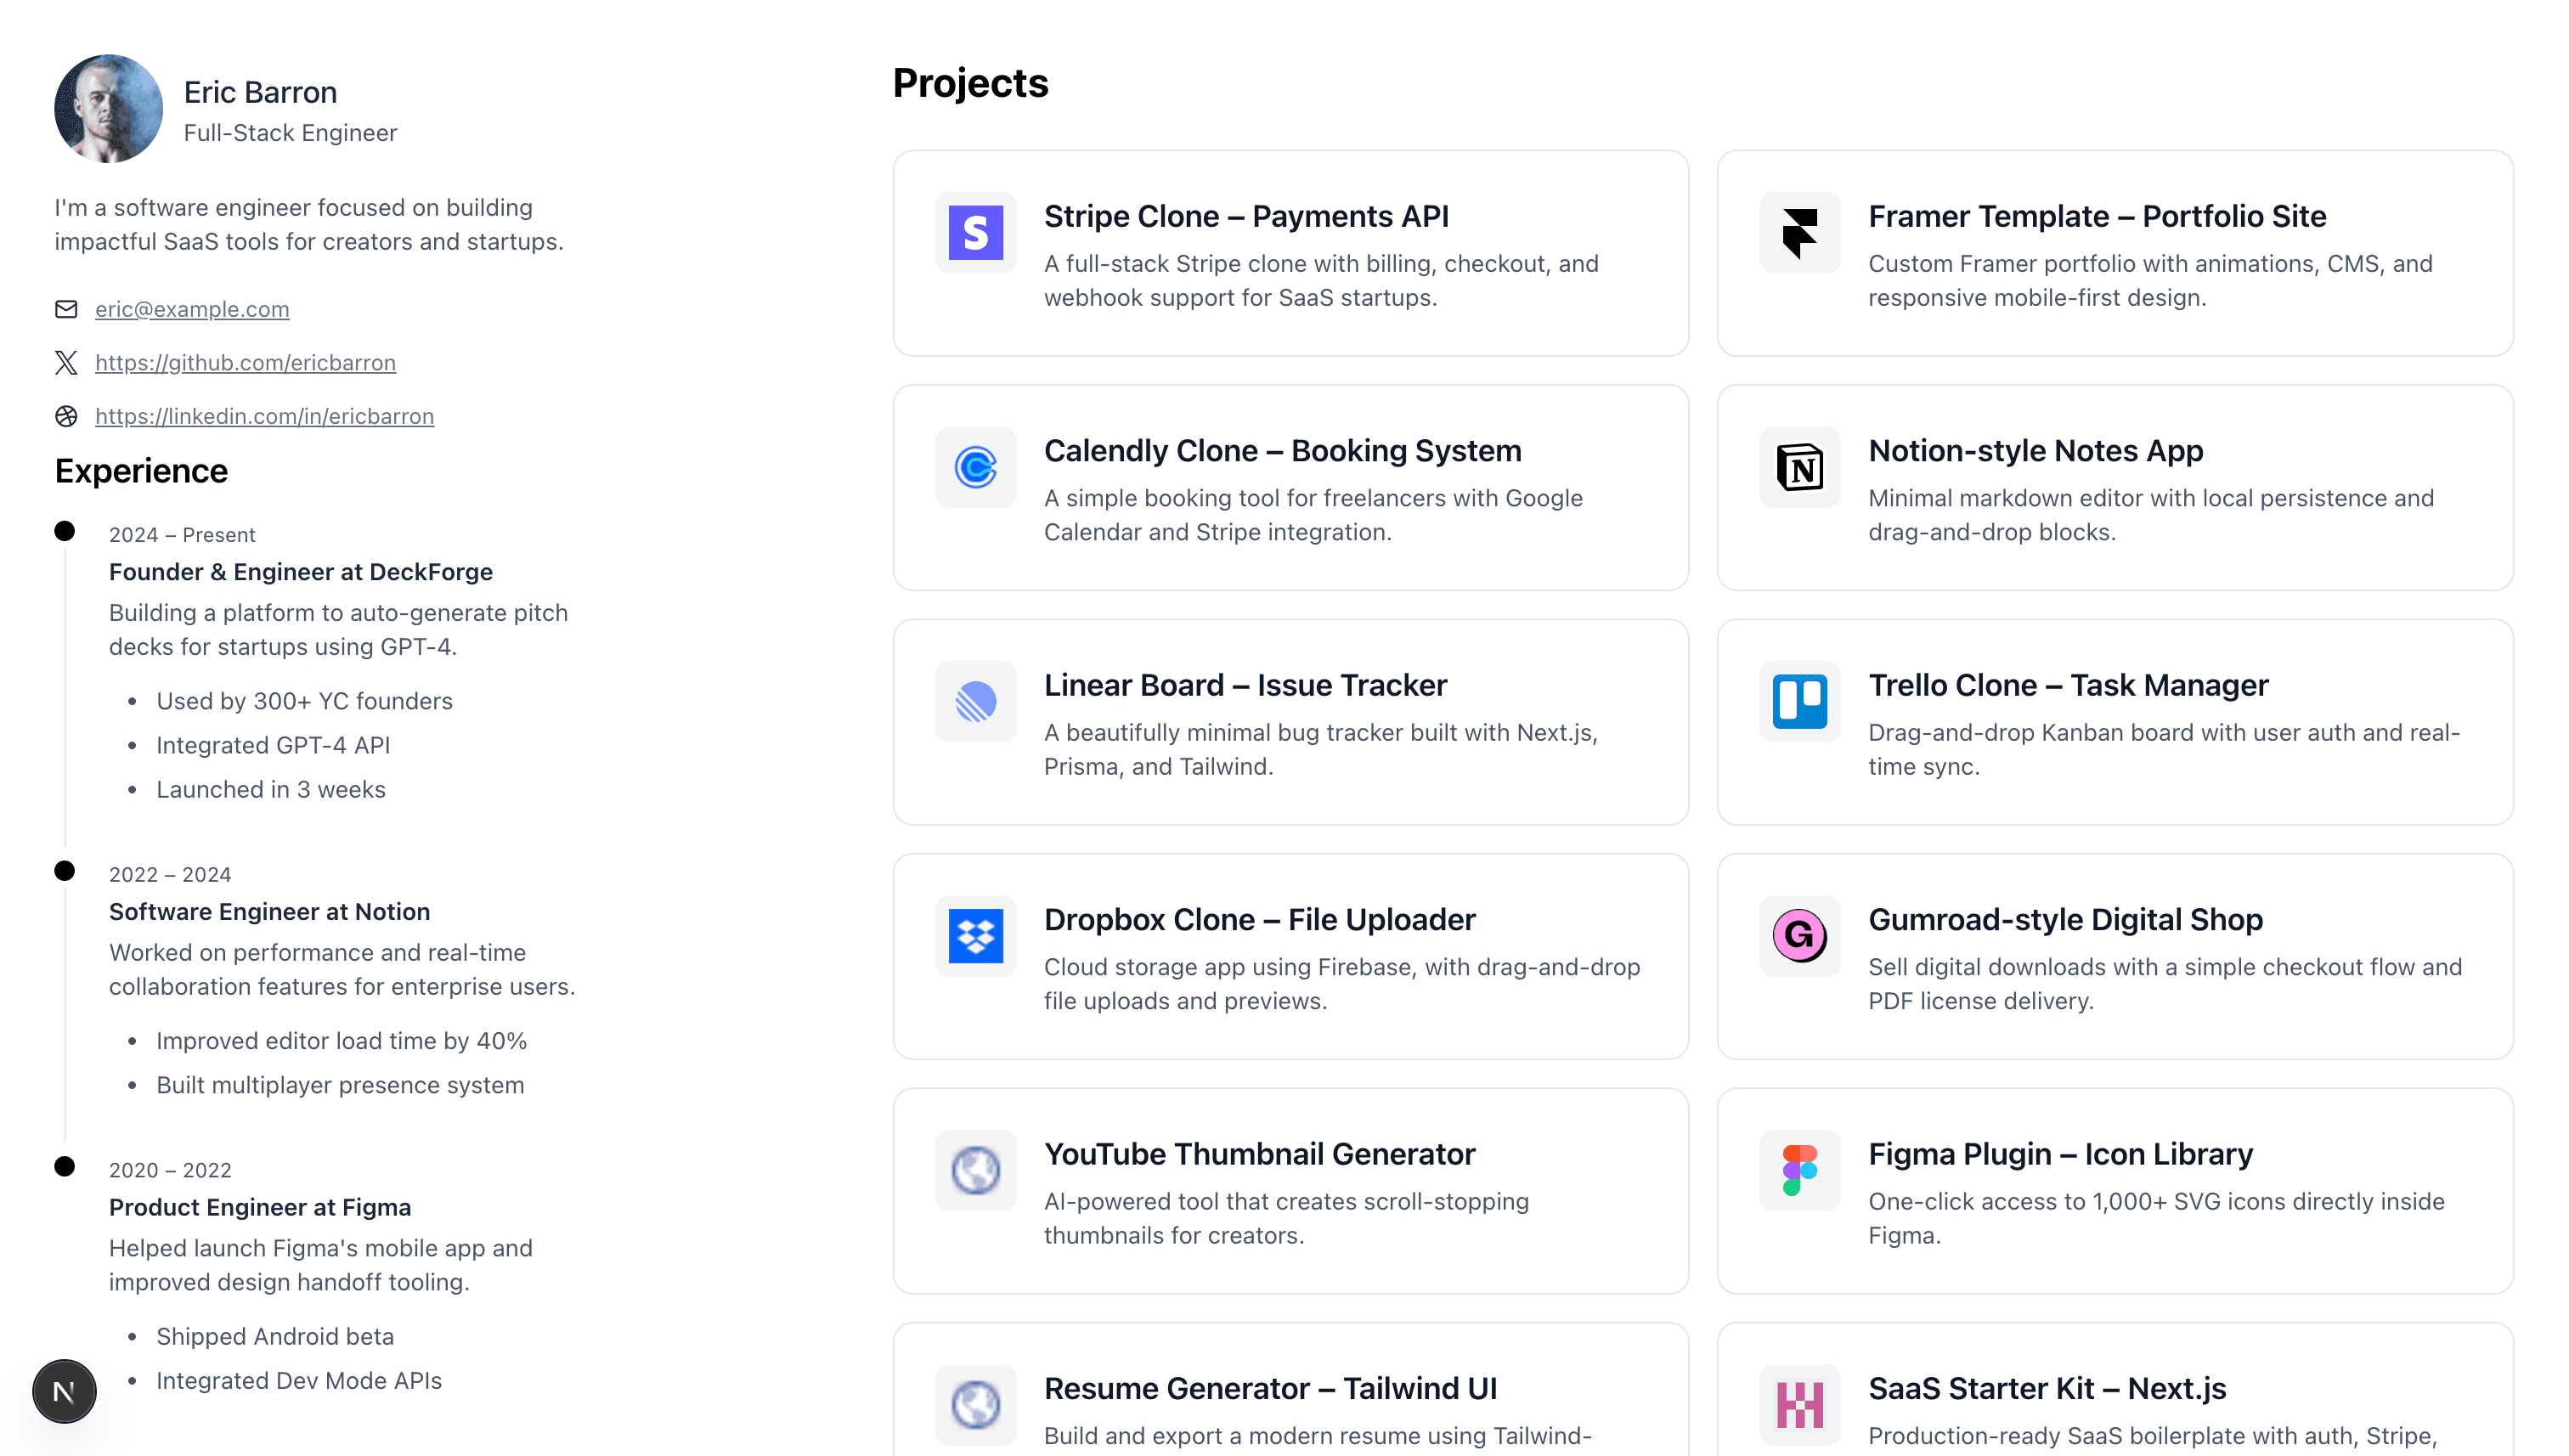Click Eric Barron's profile photo

point(108,108)
